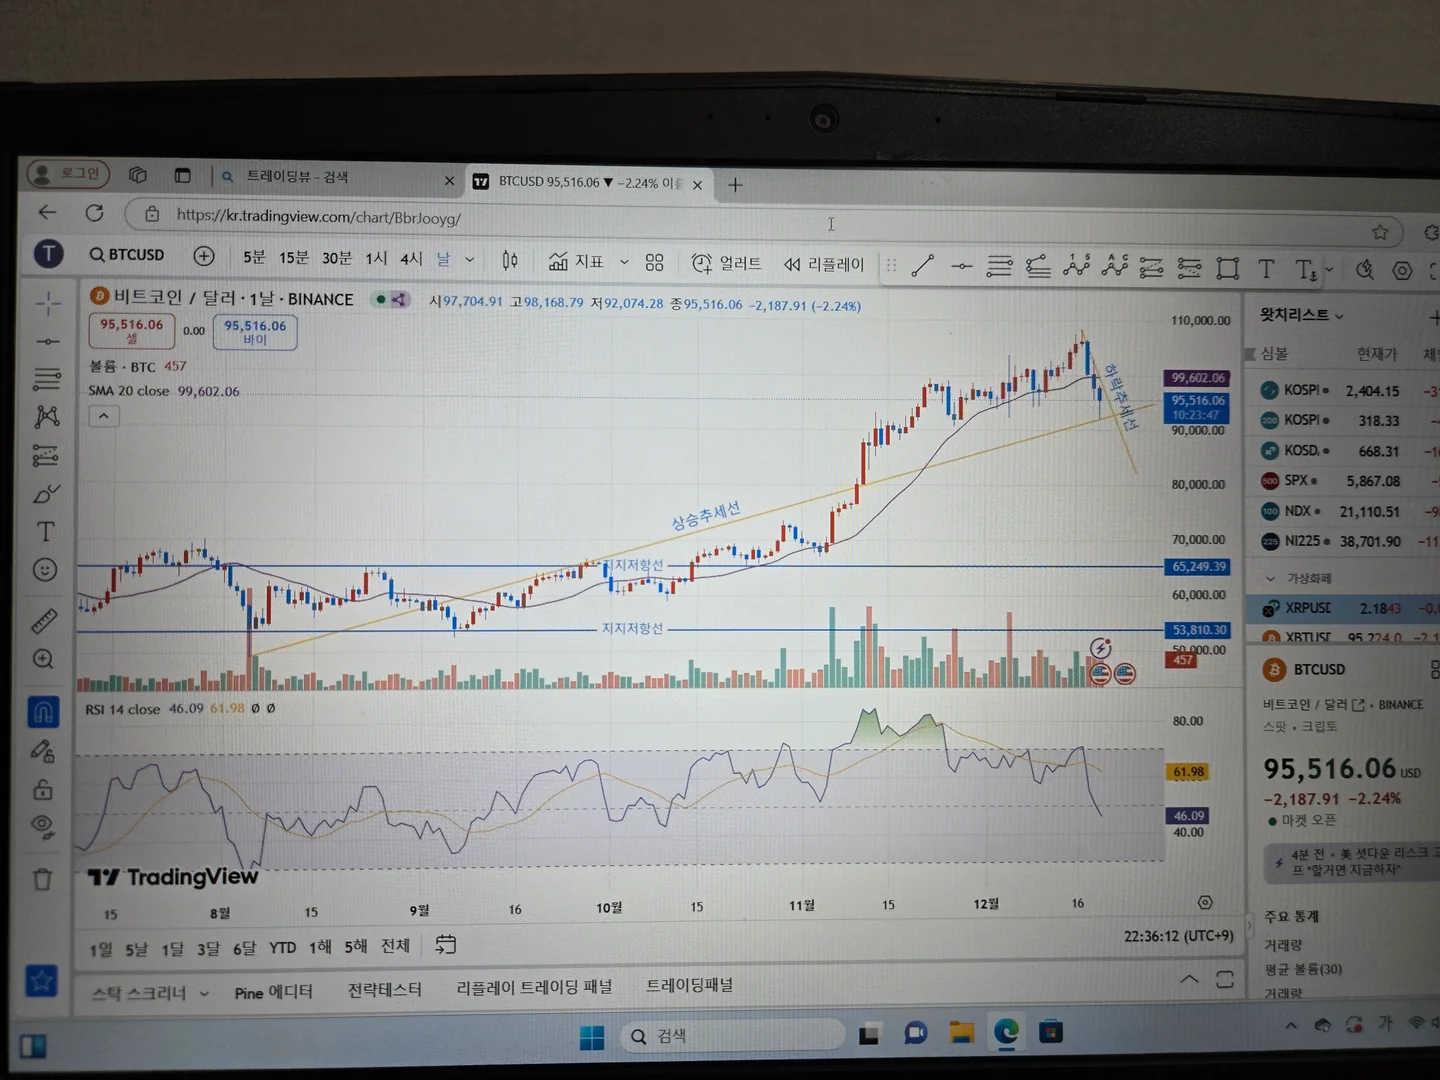Open the brush drawing tool
This screenshot has height=1080, width=1440.
pos(46,494)
